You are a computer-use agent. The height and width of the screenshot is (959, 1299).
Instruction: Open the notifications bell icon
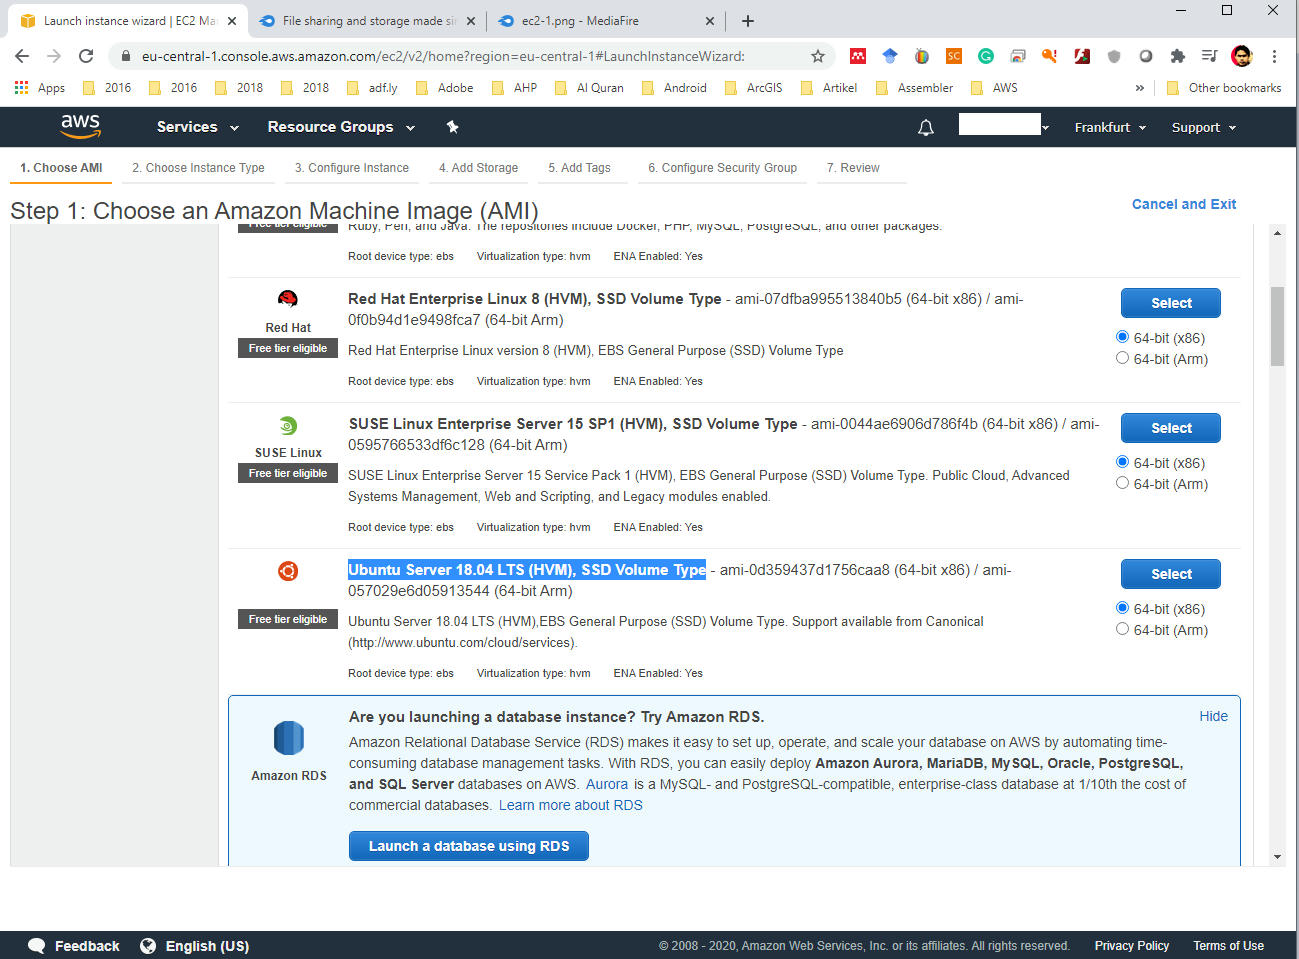coord(925,127)
